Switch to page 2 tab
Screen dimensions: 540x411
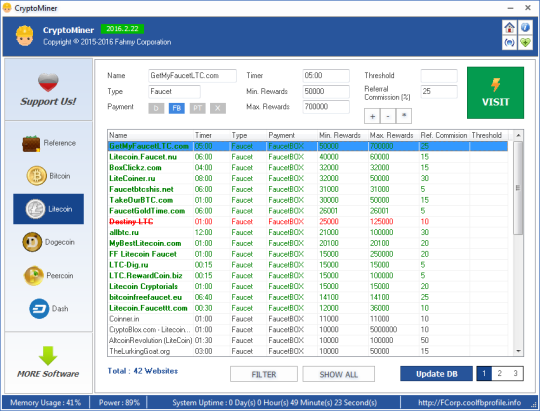click(x=499, y=373)
